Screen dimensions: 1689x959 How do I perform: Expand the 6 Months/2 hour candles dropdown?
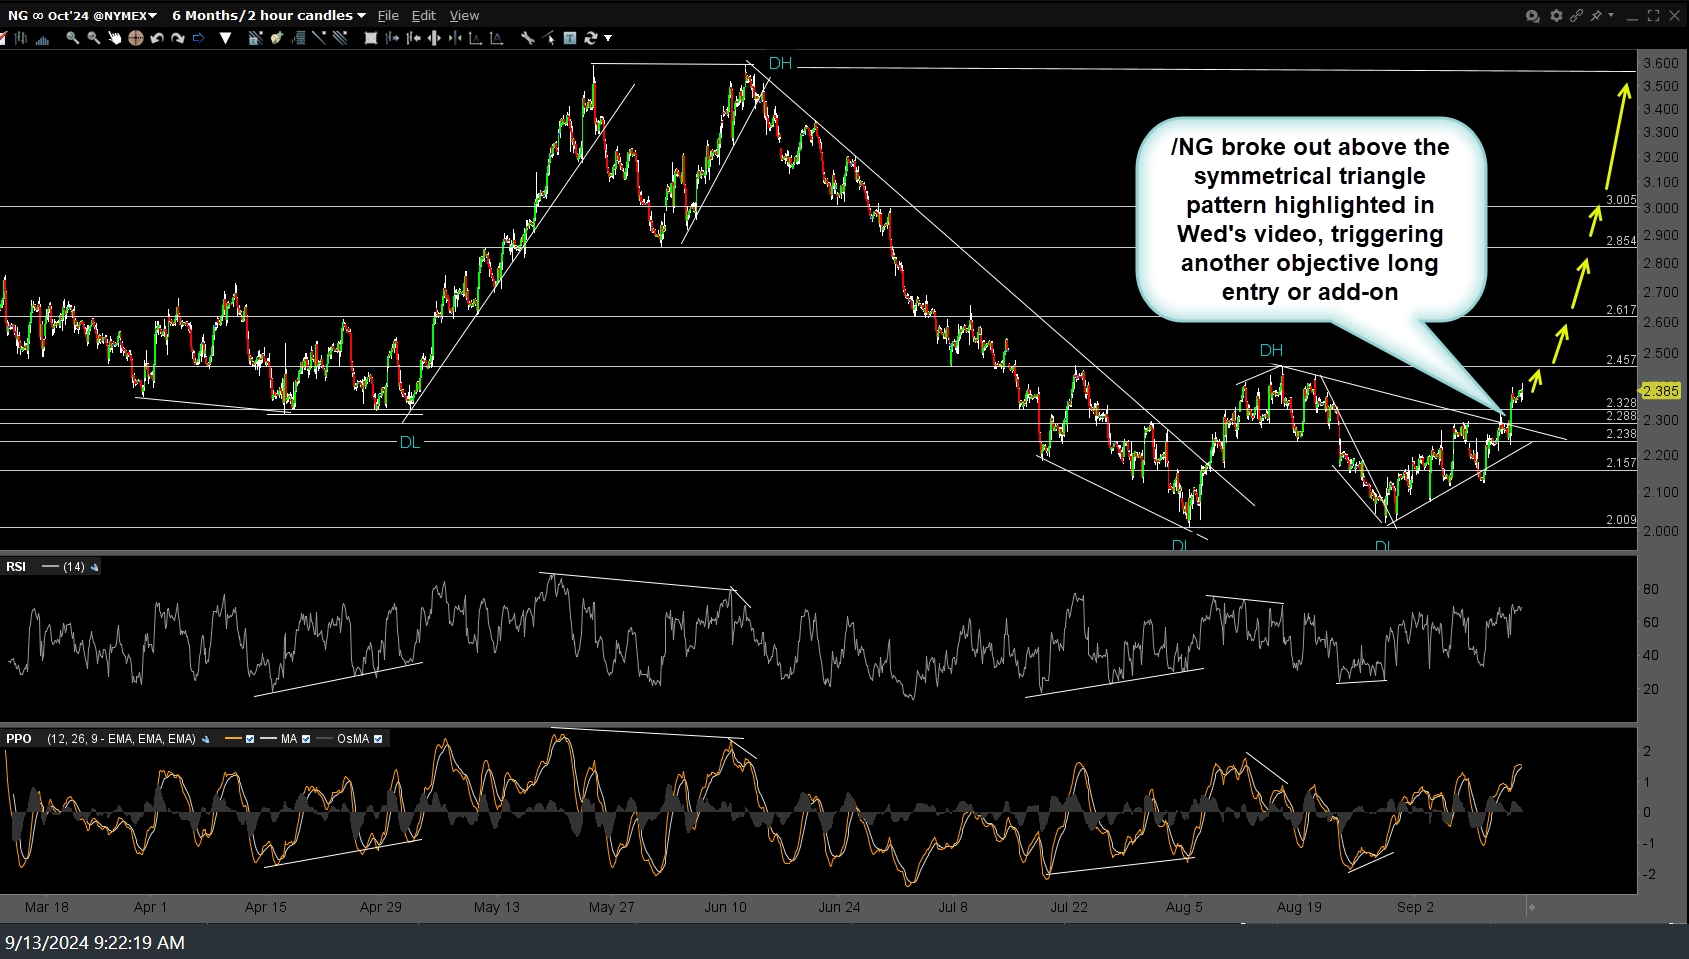pos(268,15)
